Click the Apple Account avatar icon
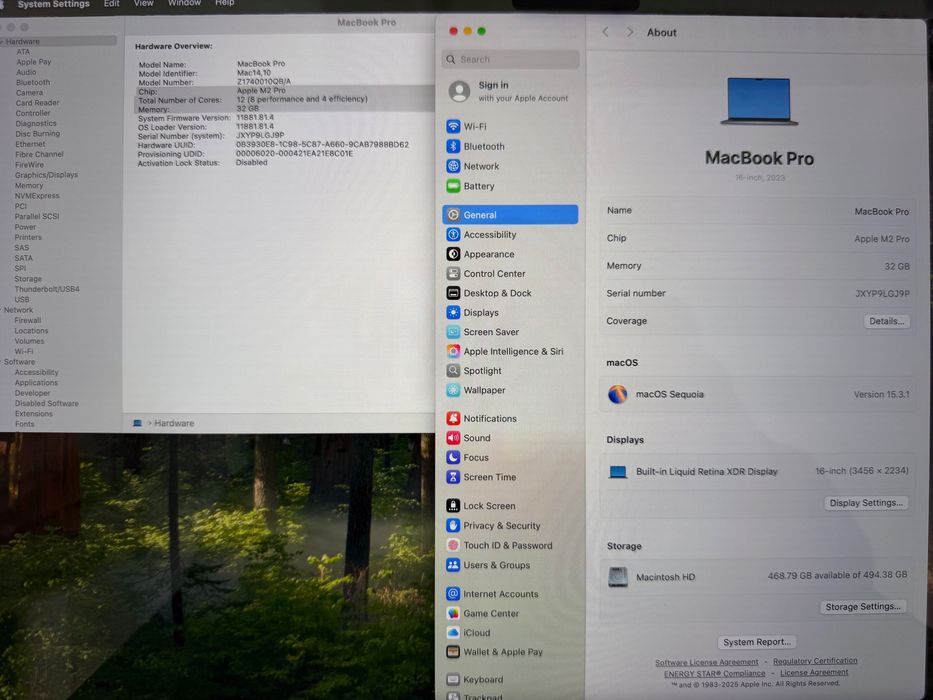Screen dimensions: 933x700 click(459, 91)
